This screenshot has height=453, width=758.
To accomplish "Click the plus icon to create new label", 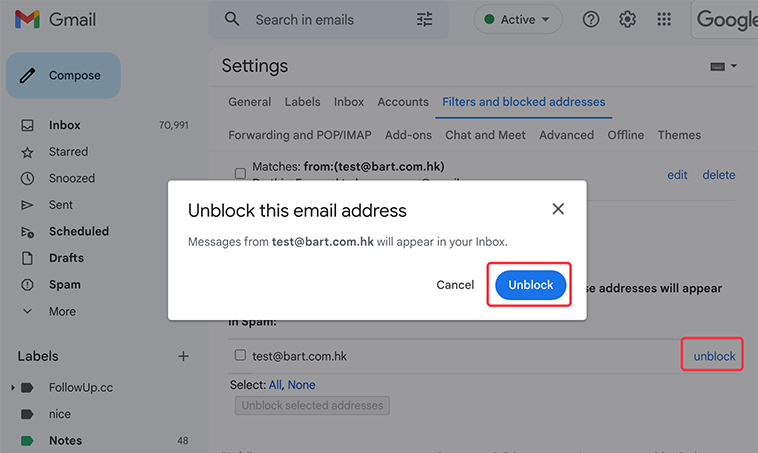I will coord(183,356).
